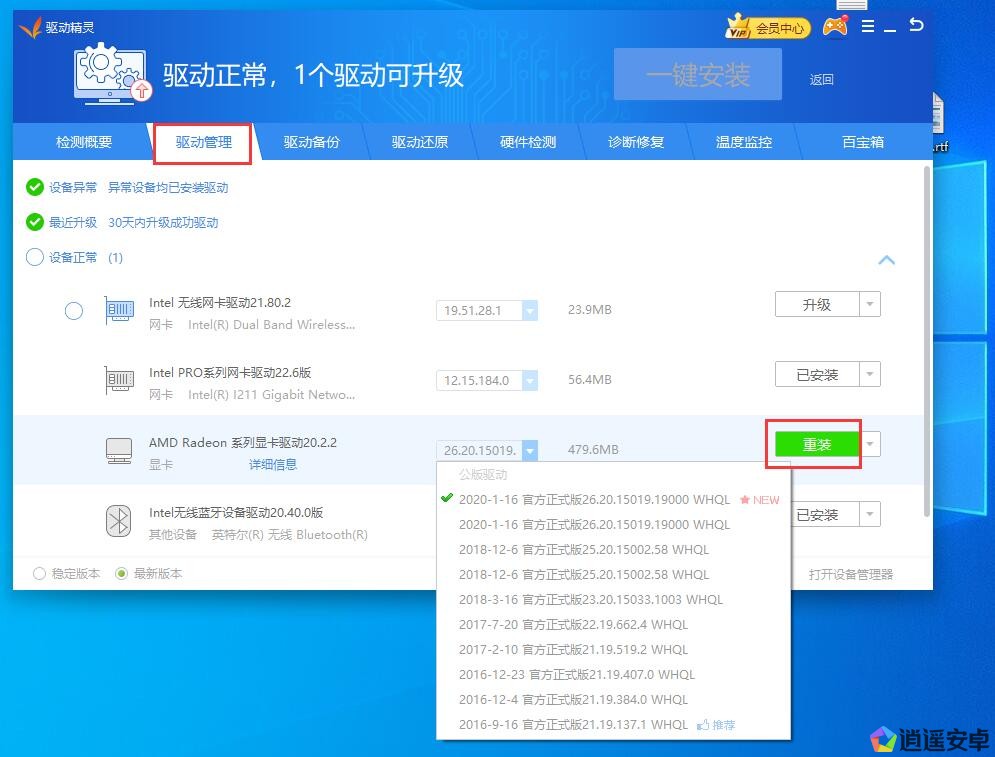Select the Intel 无线网卡驱动 row radio circle

click(x=74, y=311)
